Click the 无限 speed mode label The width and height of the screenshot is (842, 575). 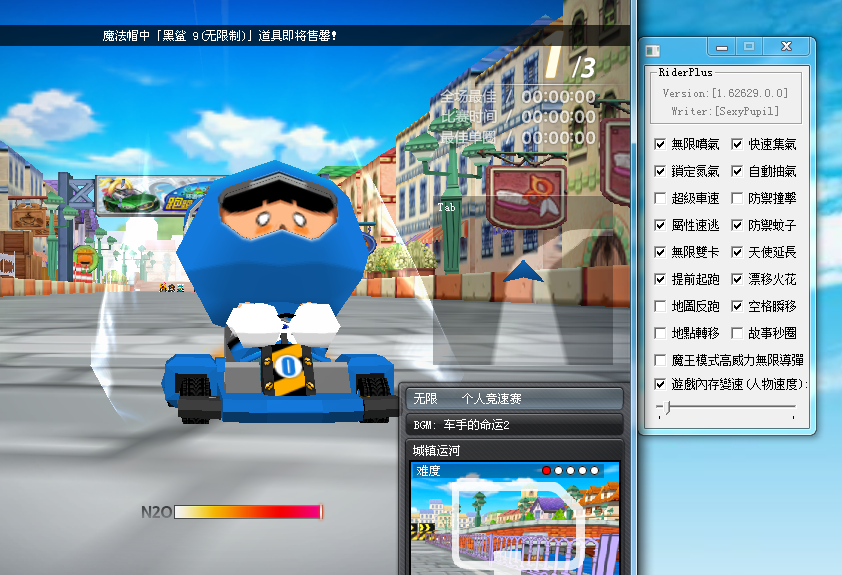click(x=425, y=399)
